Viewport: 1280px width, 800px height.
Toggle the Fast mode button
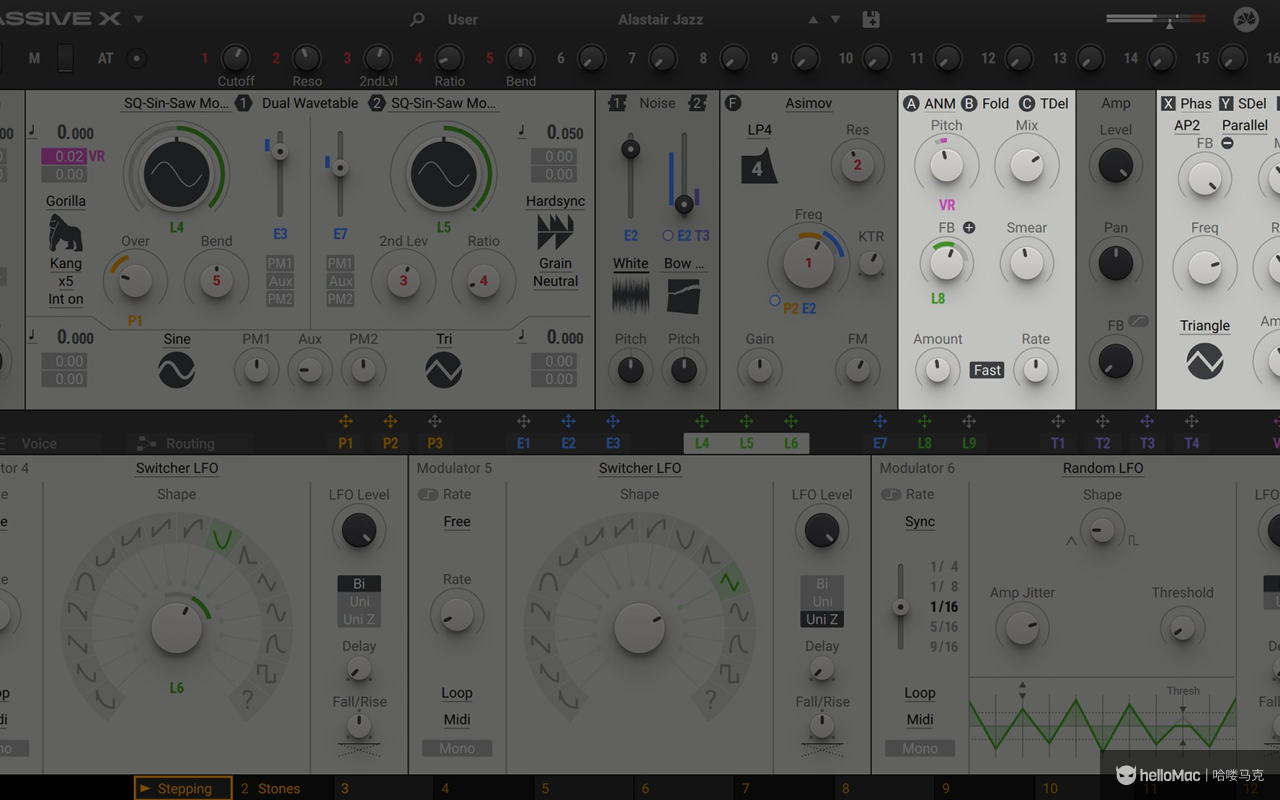coord(987,370)
